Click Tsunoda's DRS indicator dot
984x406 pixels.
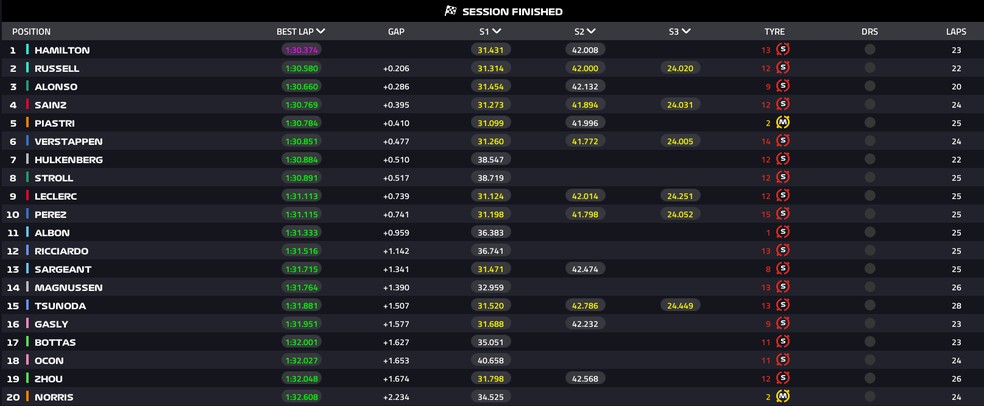point(870,305)
